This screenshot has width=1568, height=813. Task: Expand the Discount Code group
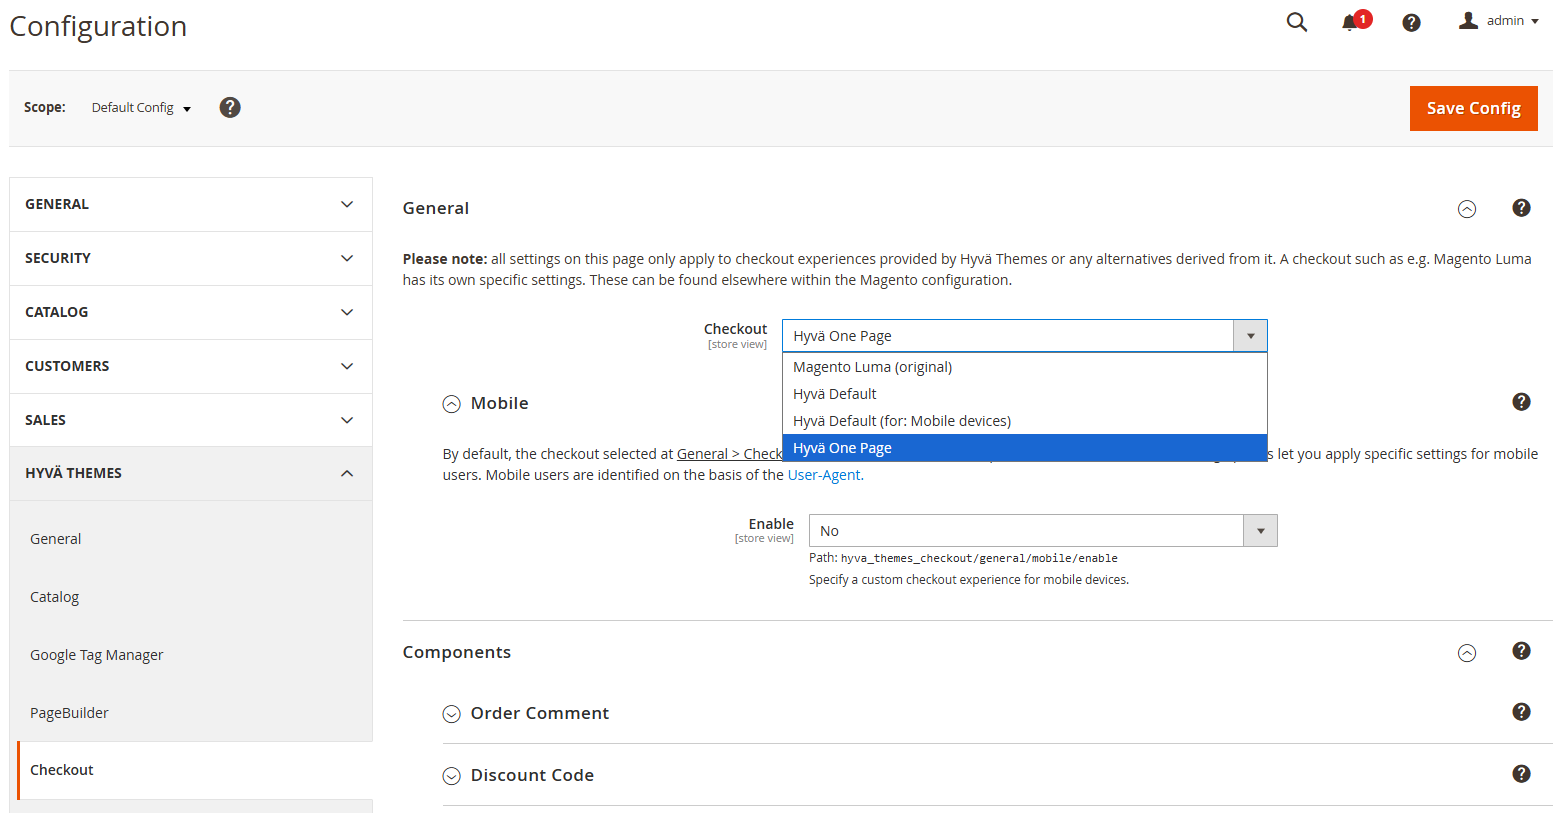[x=452, y=776]
